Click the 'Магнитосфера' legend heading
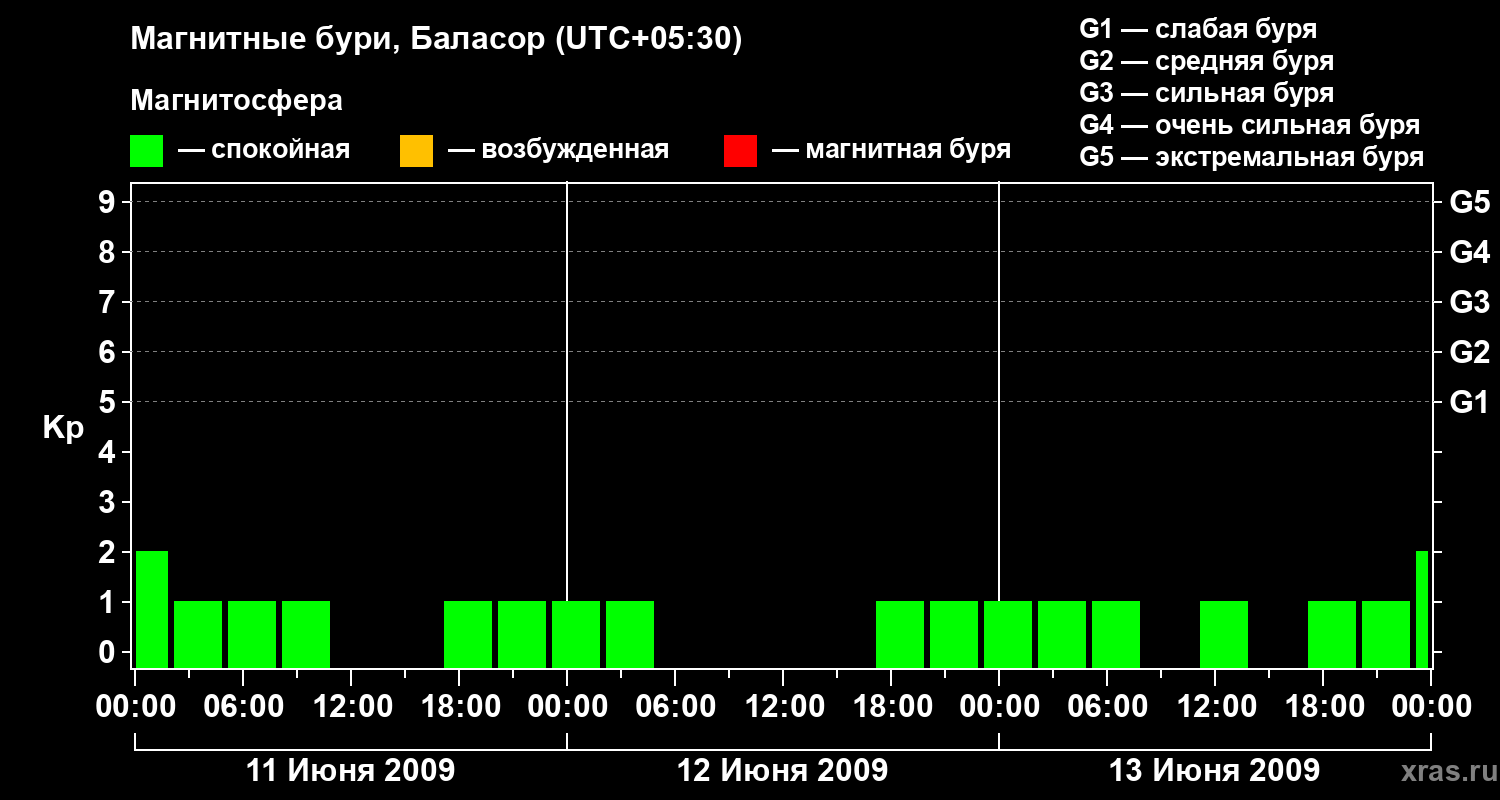This screenshot has width=1500, height=800. pos(236,101)
